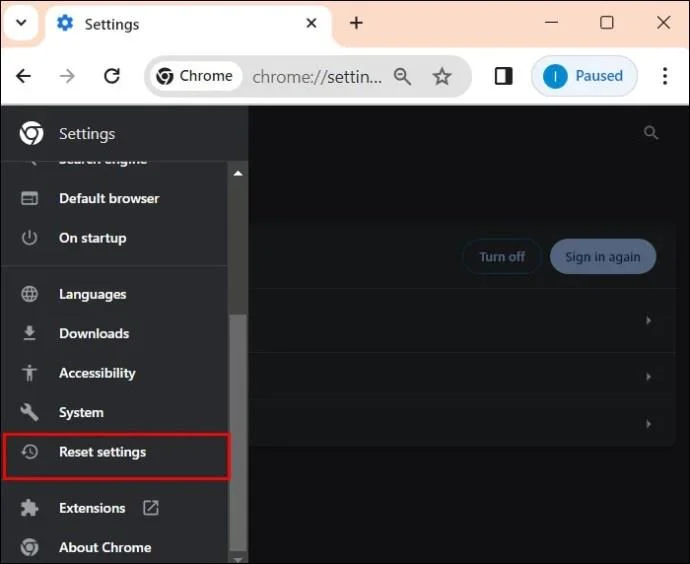
Task: Click the Downloads arrow icon
Action: tap(29, 333)
